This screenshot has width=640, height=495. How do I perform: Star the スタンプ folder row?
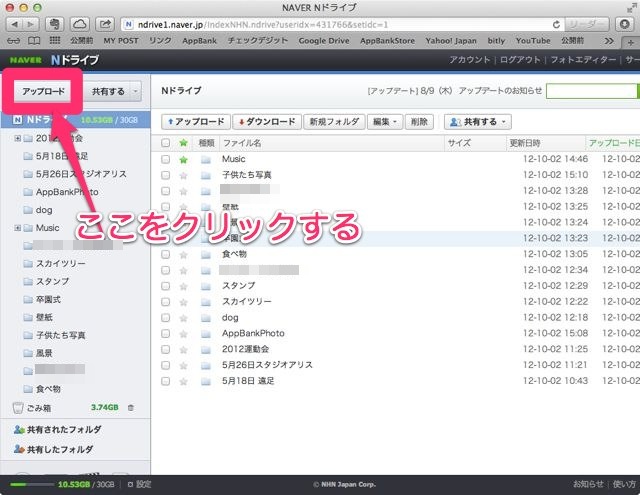click(x=184, y=286)
